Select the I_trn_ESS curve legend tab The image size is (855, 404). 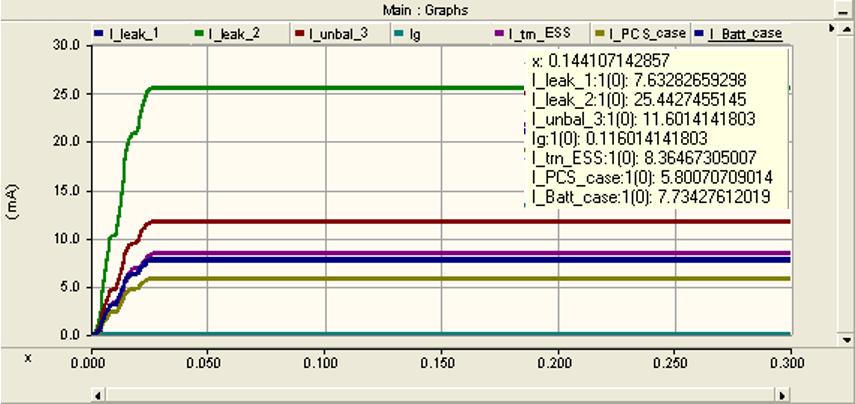point(539,33)
